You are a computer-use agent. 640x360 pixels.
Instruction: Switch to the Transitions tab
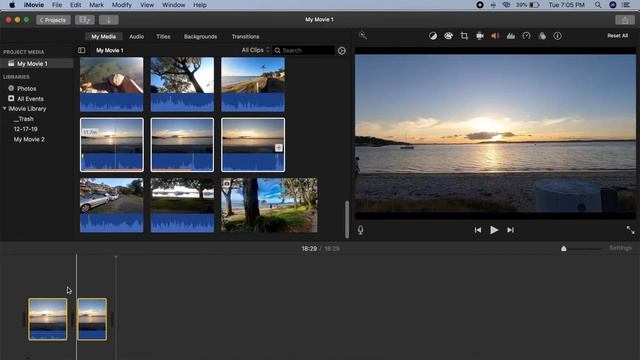[x=245, y=36]
